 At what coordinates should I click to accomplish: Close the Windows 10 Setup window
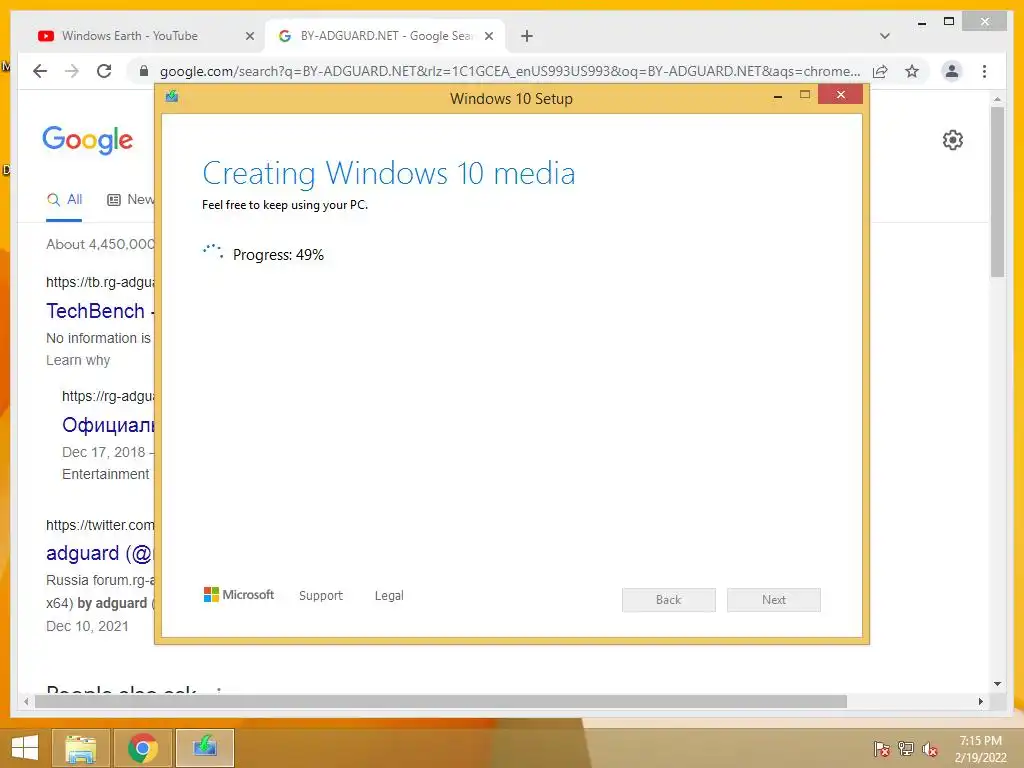click(x=840, y=95)
